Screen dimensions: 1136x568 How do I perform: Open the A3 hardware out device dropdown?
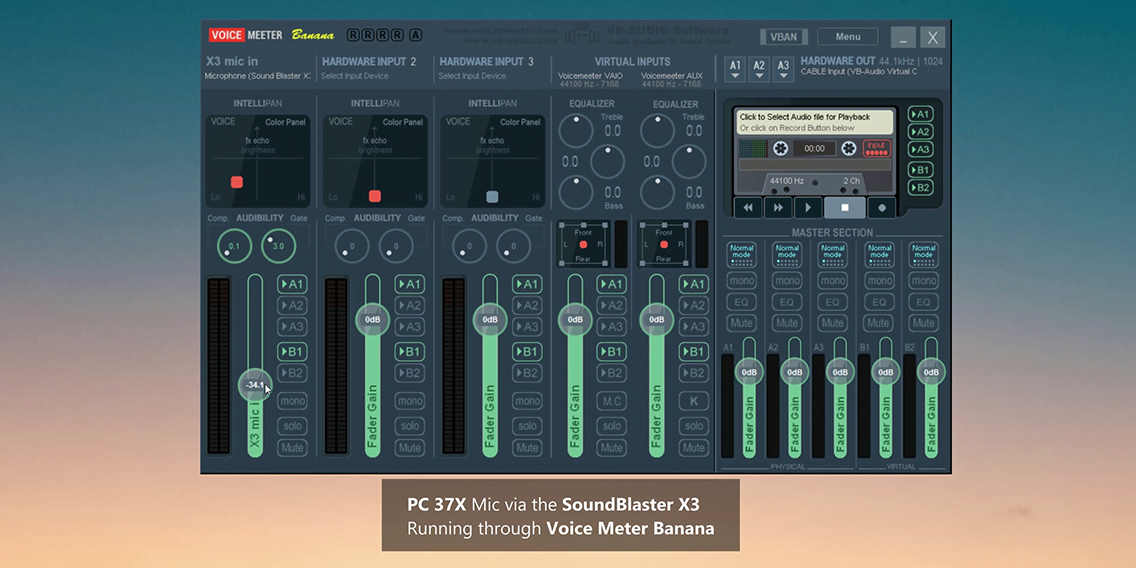[783, 69]
